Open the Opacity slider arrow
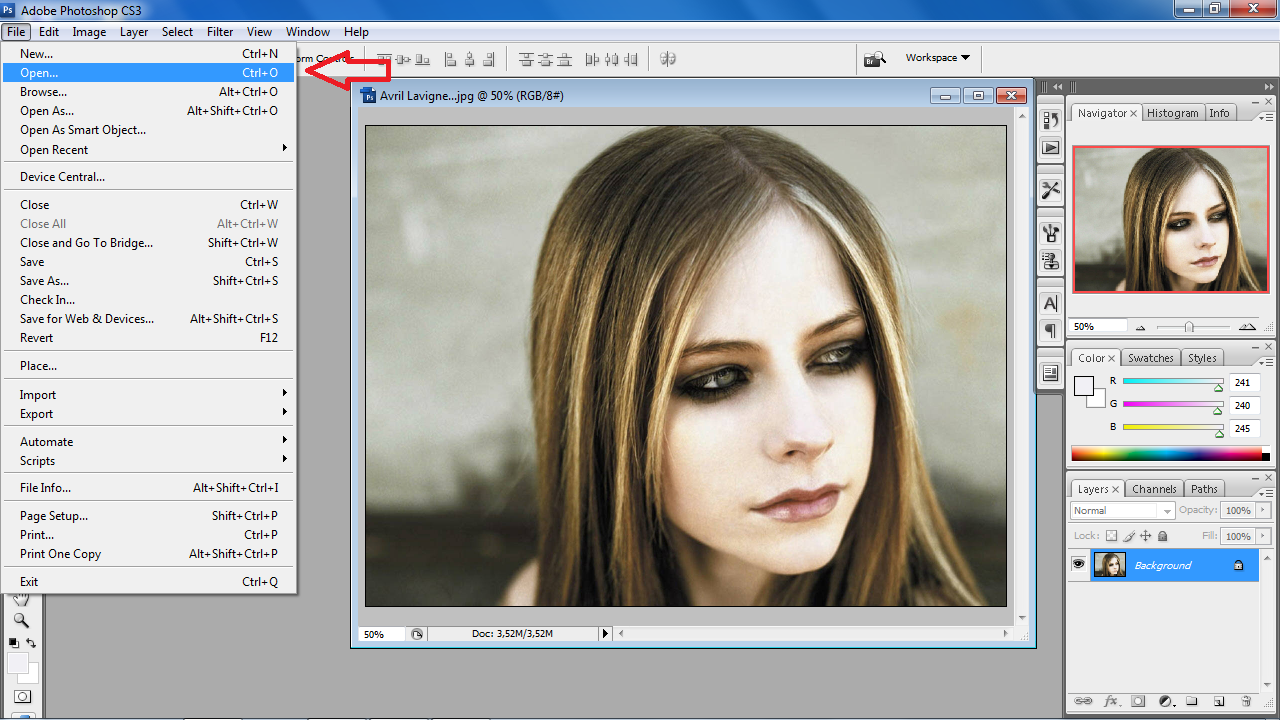The image size is (1280, 720). click(1261, 510)
